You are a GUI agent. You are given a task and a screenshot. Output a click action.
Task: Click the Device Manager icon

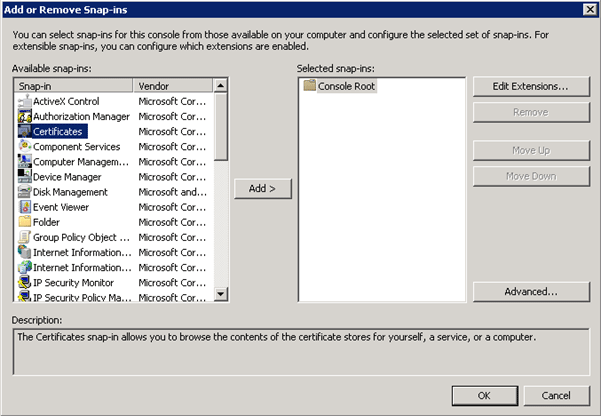25,177
